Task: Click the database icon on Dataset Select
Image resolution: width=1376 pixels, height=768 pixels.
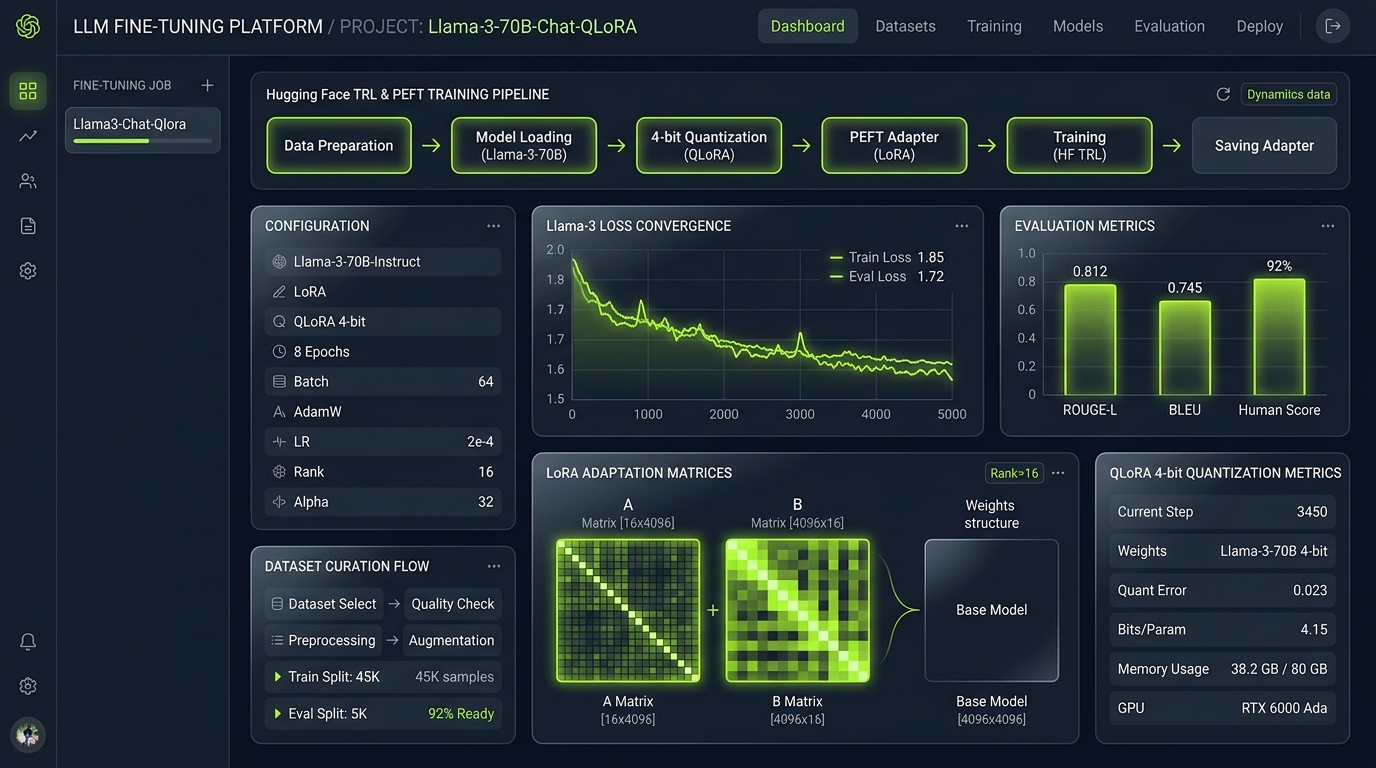Action: click(277, 604)
